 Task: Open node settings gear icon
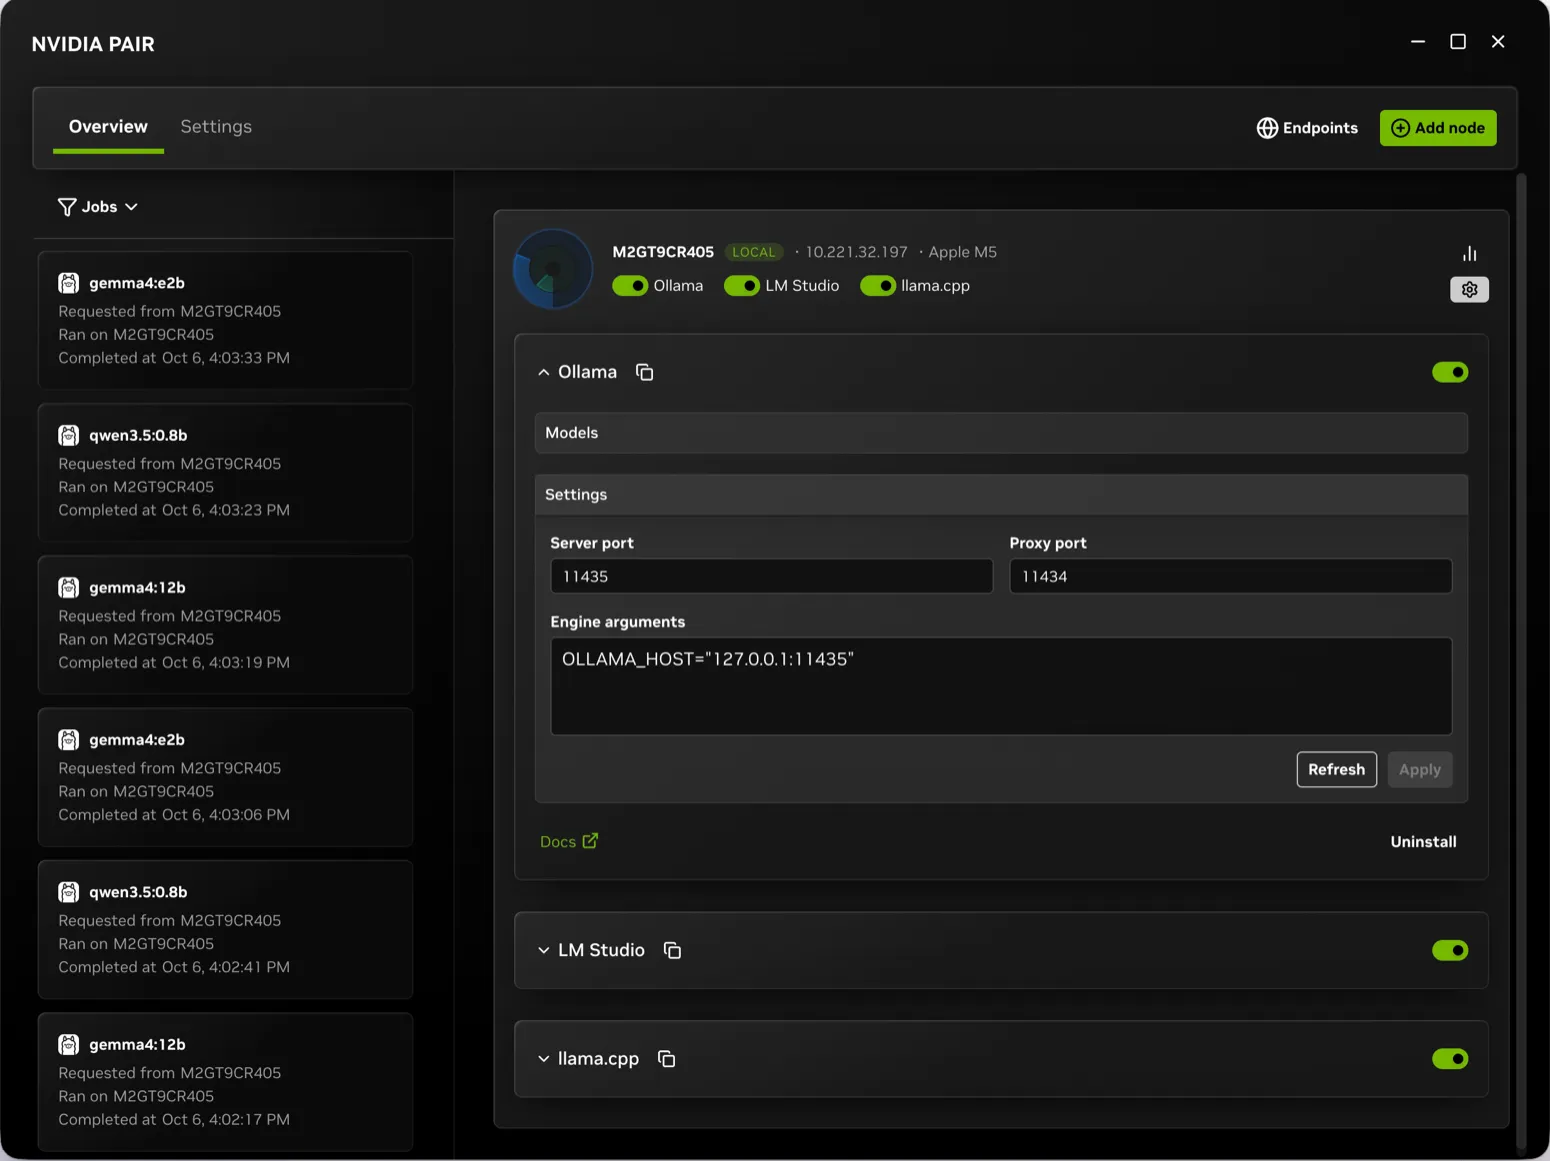[x=1469, y=290]
